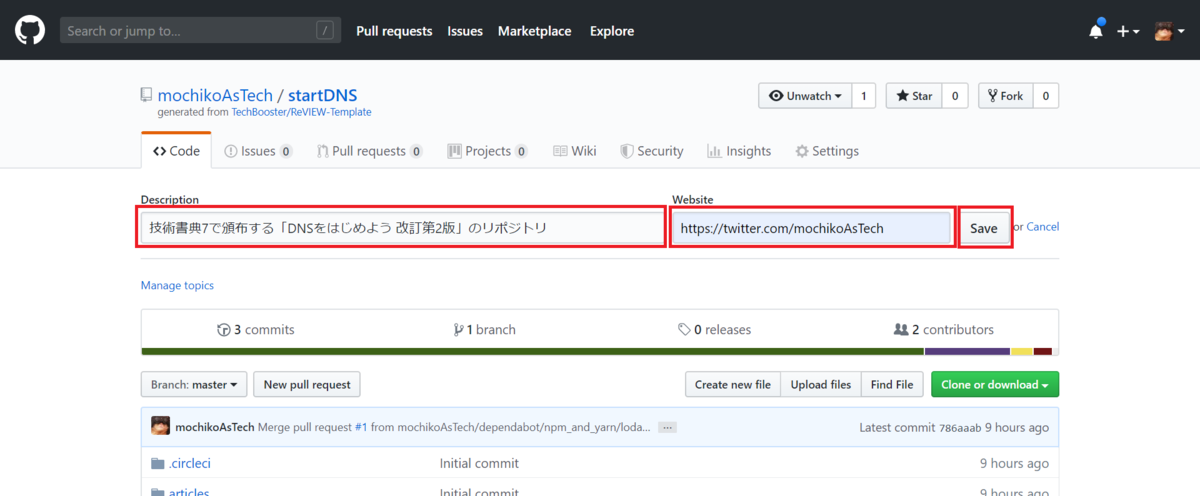
Task: Open Marketplace in header
Action: tap(535, 31)
